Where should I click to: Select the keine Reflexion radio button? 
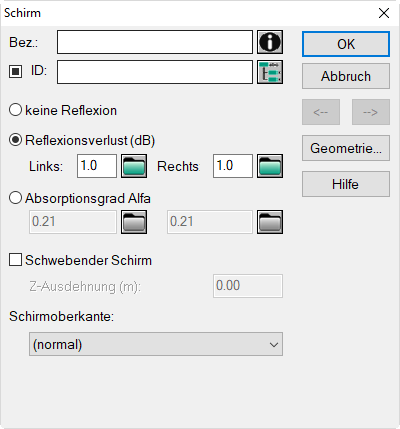tap(15, 110)
